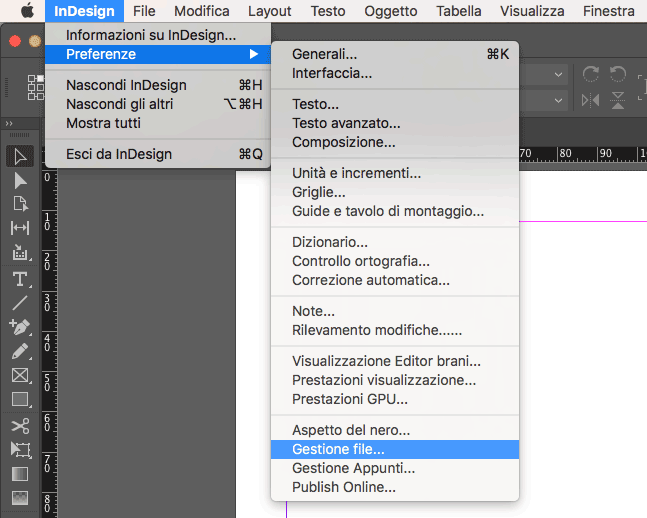Choose Informazioni su InDesign...
Image resolution: width=647 pixels, height=518 pixels.
point(158,35)
